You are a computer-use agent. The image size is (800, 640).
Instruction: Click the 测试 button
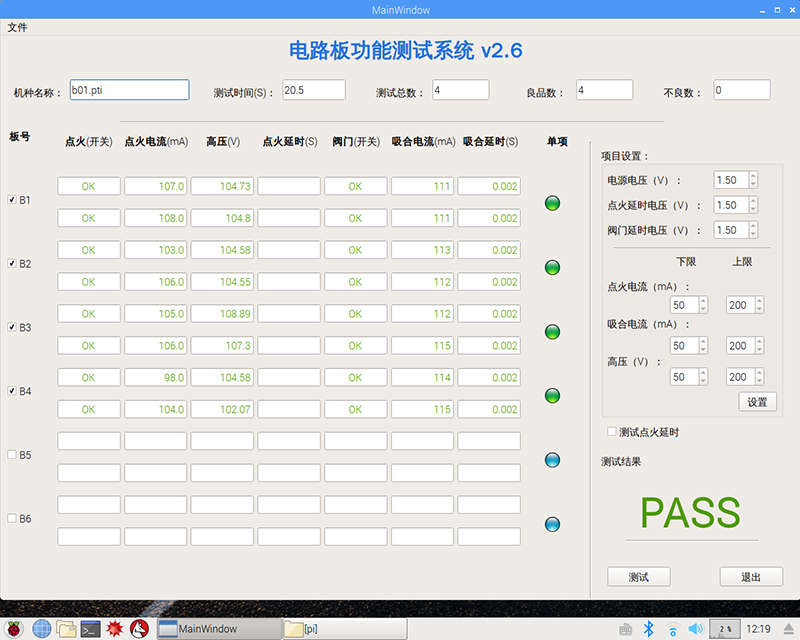click(638, 577)
